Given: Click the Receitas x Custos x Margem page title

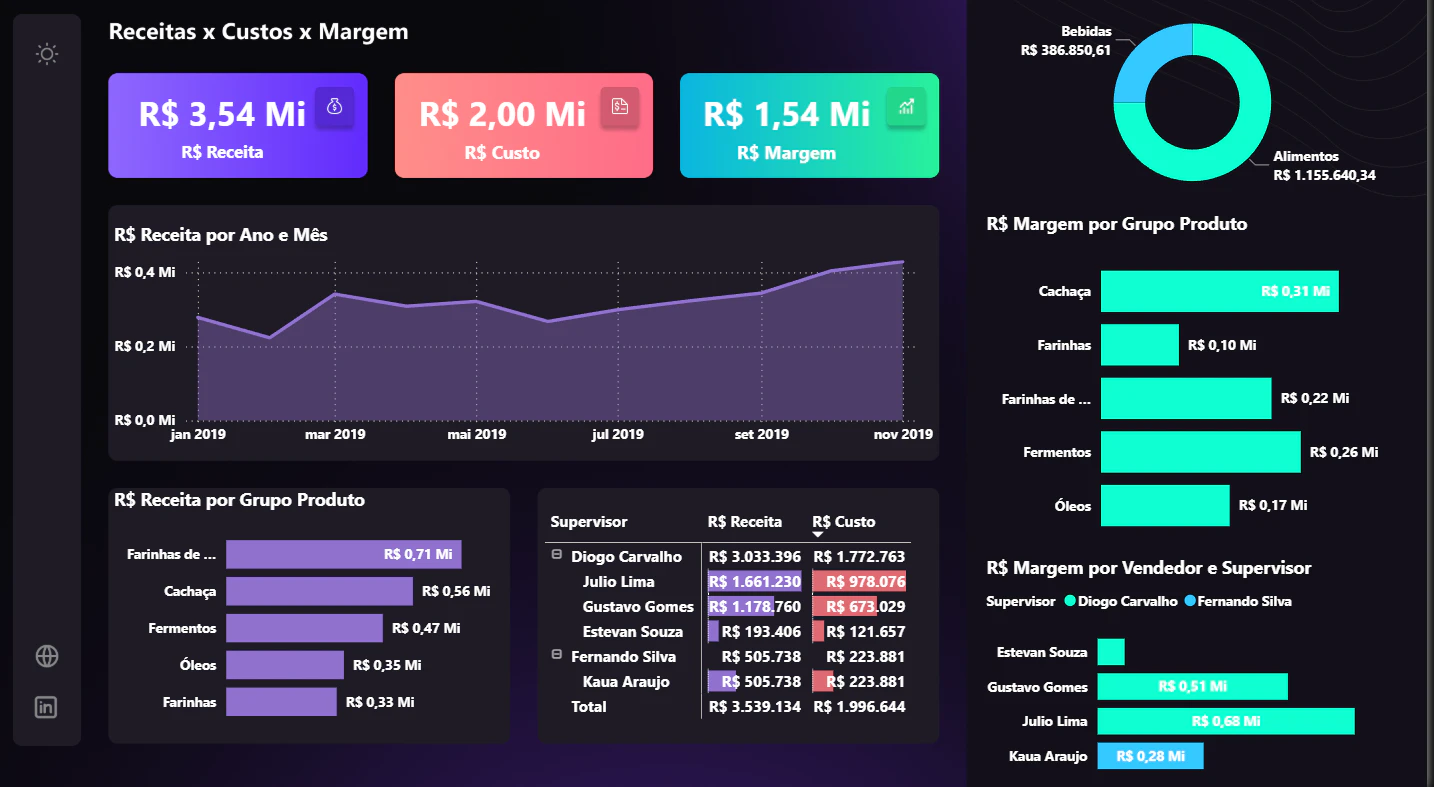Looking at the screenshot, I should point(258,32).
